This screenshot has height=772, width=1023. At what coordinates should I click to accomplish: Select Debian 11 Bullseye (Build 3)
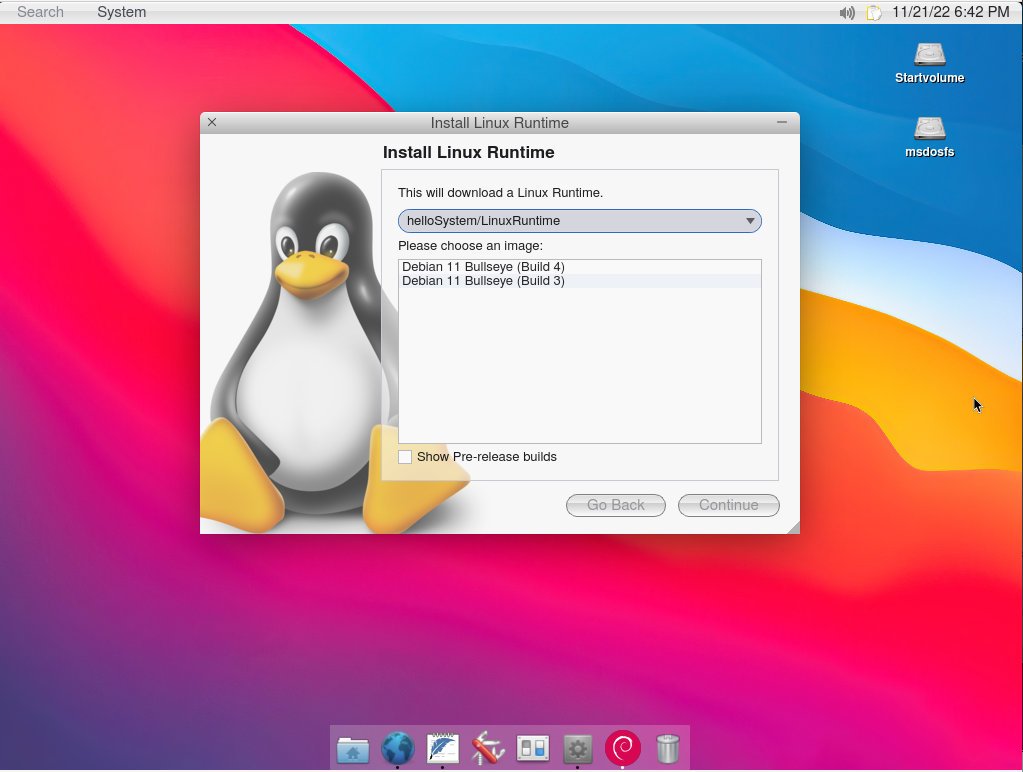(x=483, y=281)
